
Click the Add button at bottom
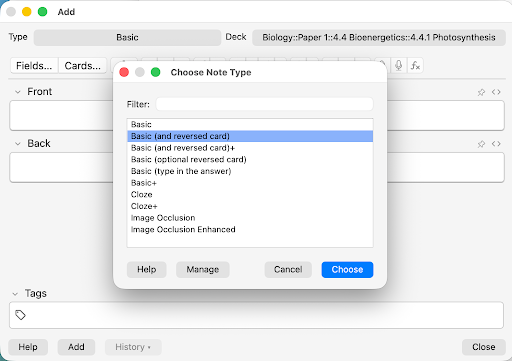pos(76,347)
